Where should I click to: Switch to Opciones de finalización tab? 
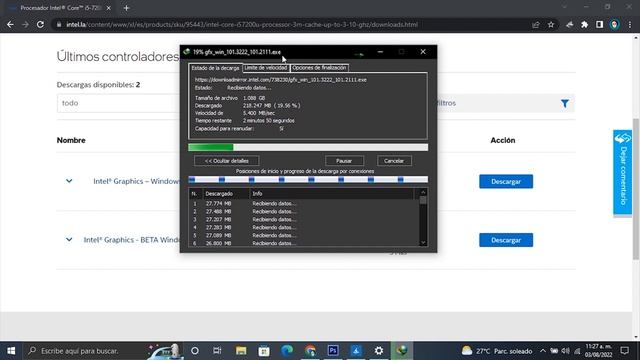319,68
